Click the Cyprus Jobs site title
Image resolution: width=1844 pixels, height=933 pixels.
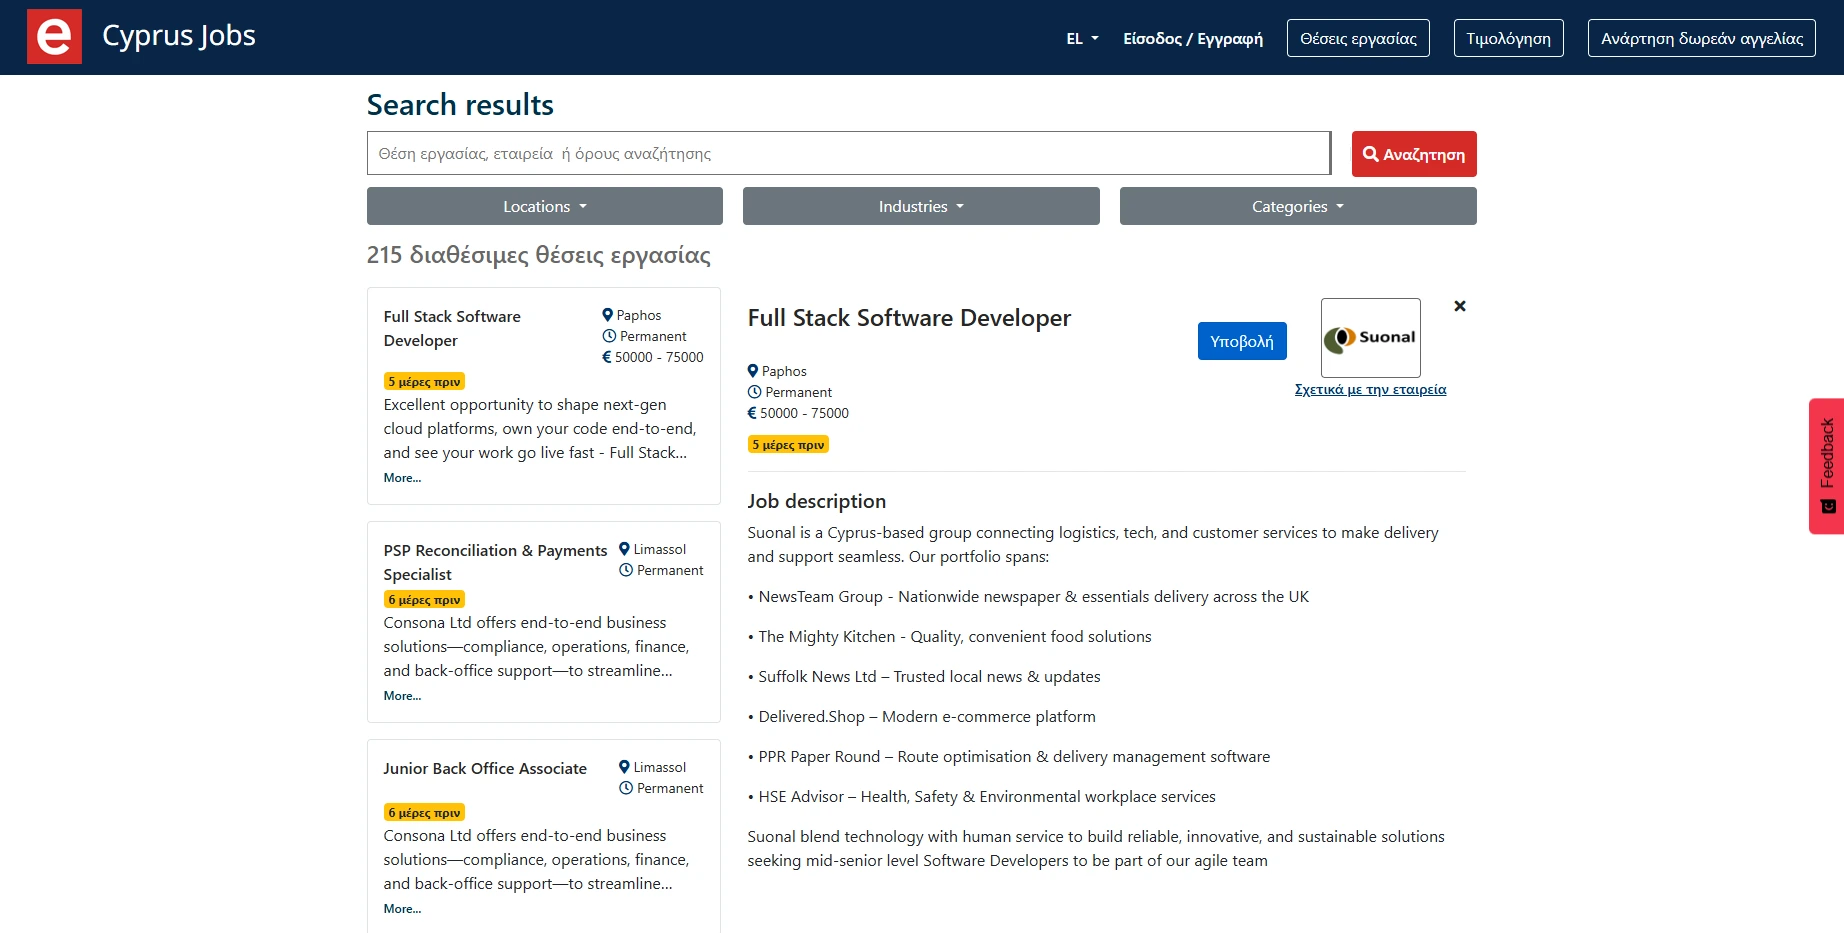point(179,36)
